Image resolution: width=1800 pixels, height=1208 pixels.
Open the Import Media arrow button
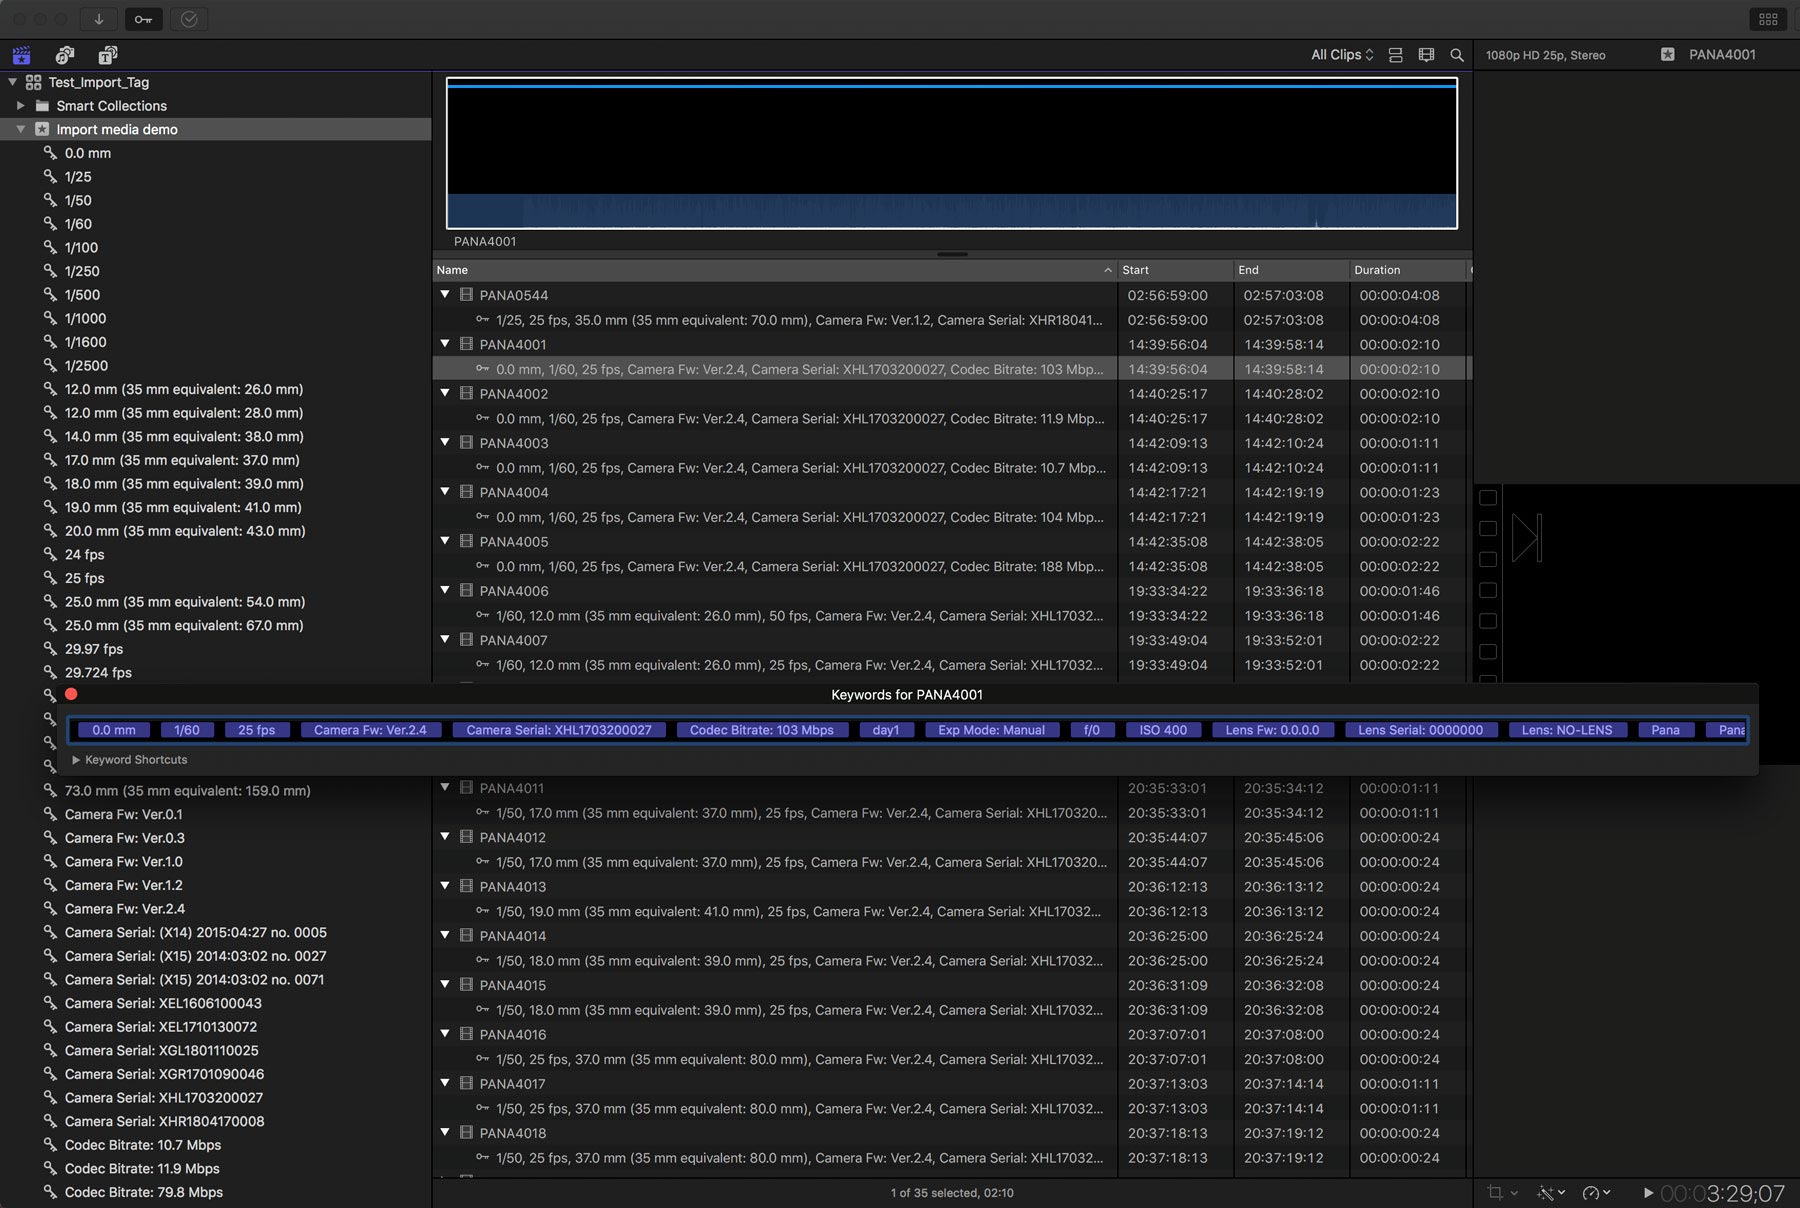coord(98,19)
